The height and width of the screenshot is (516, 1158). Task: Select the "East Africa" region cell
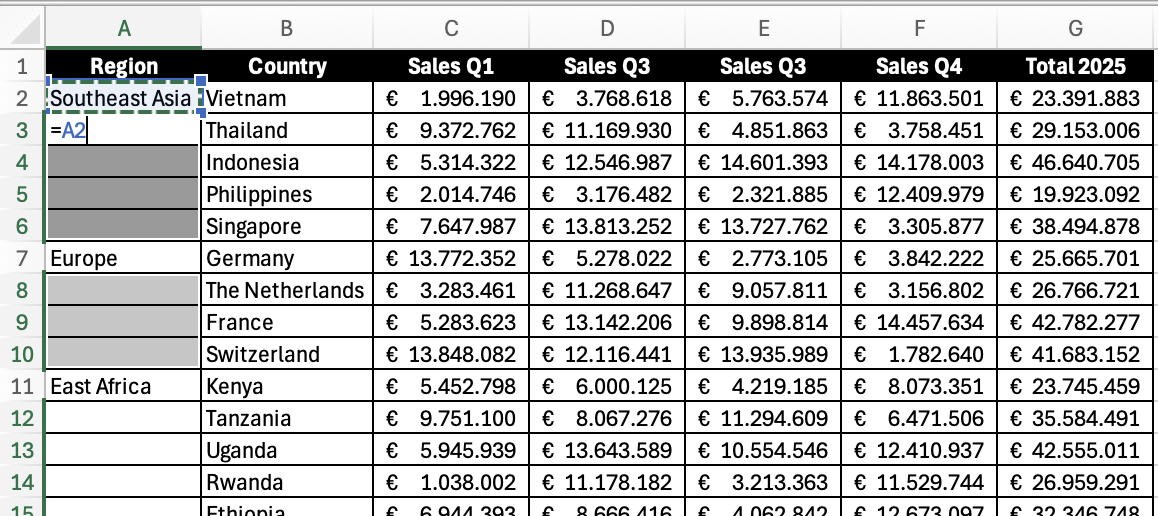(124, 387)
